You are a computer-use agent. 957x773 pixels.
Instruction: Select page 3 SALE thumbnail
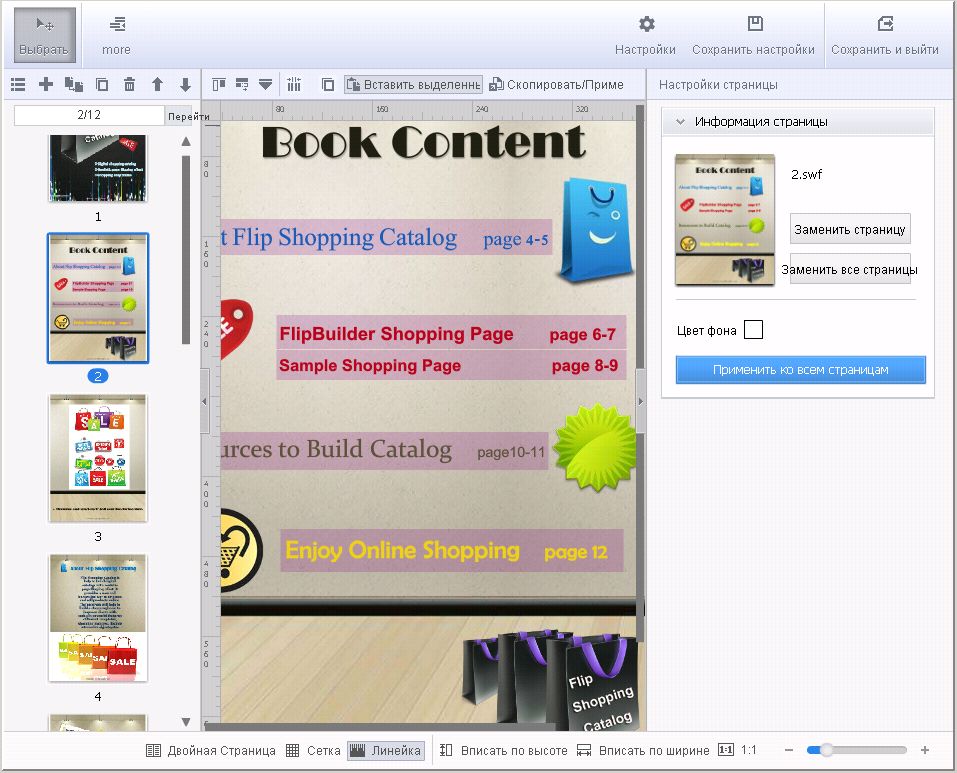click(98, 458)
